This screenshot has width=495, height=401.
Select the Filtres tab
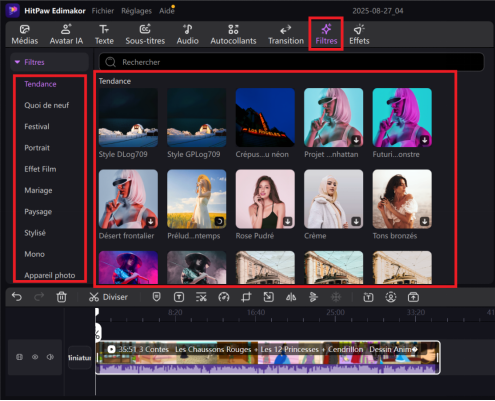pos(326,34)
